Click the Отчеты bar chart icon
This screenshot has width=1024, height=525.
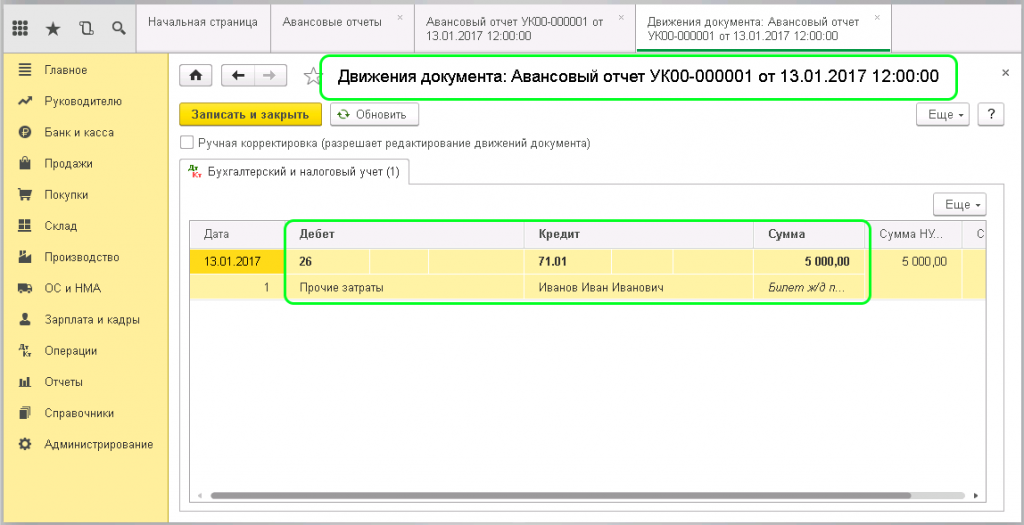tap(25, 382)
